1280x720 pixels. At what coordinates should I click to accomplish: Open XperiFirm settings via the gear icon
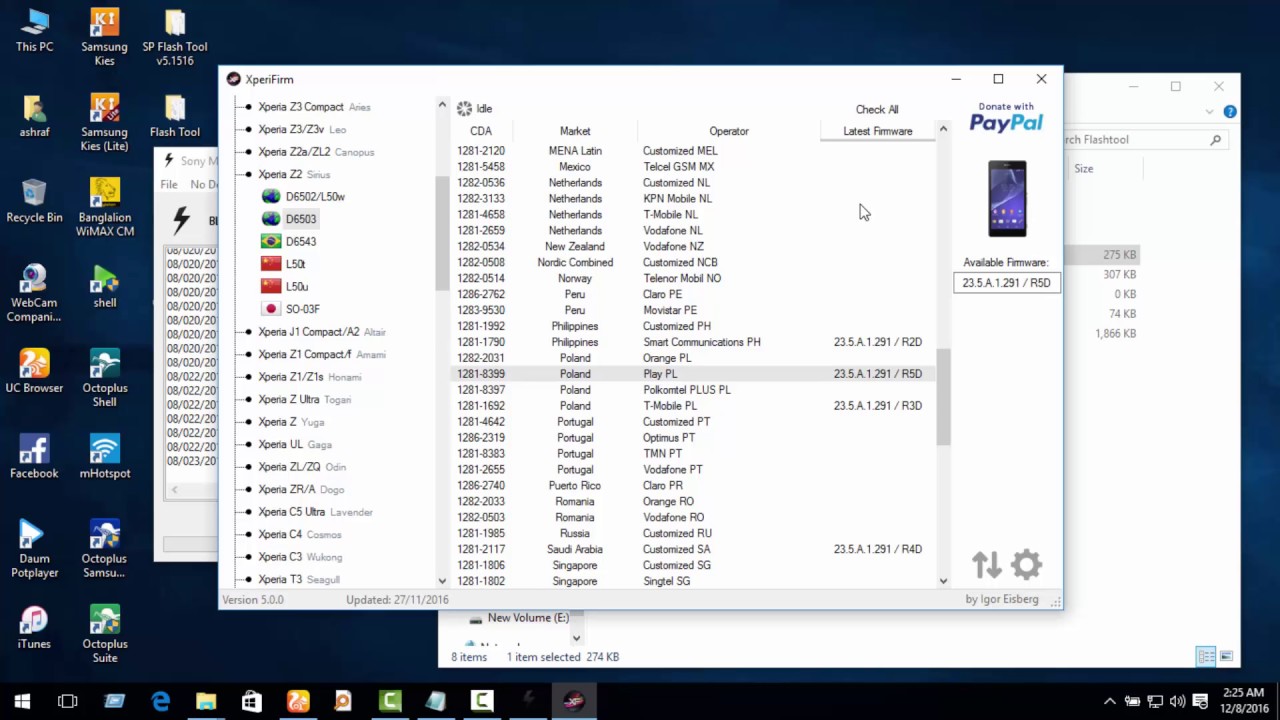pos(1026,565)
